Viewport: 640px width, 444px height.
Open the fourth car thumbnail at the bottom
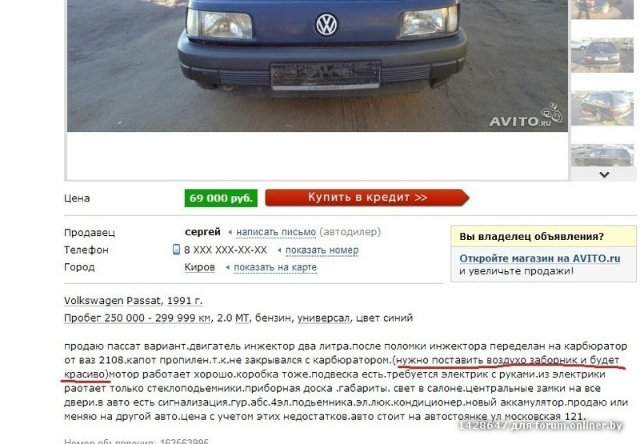602,155
